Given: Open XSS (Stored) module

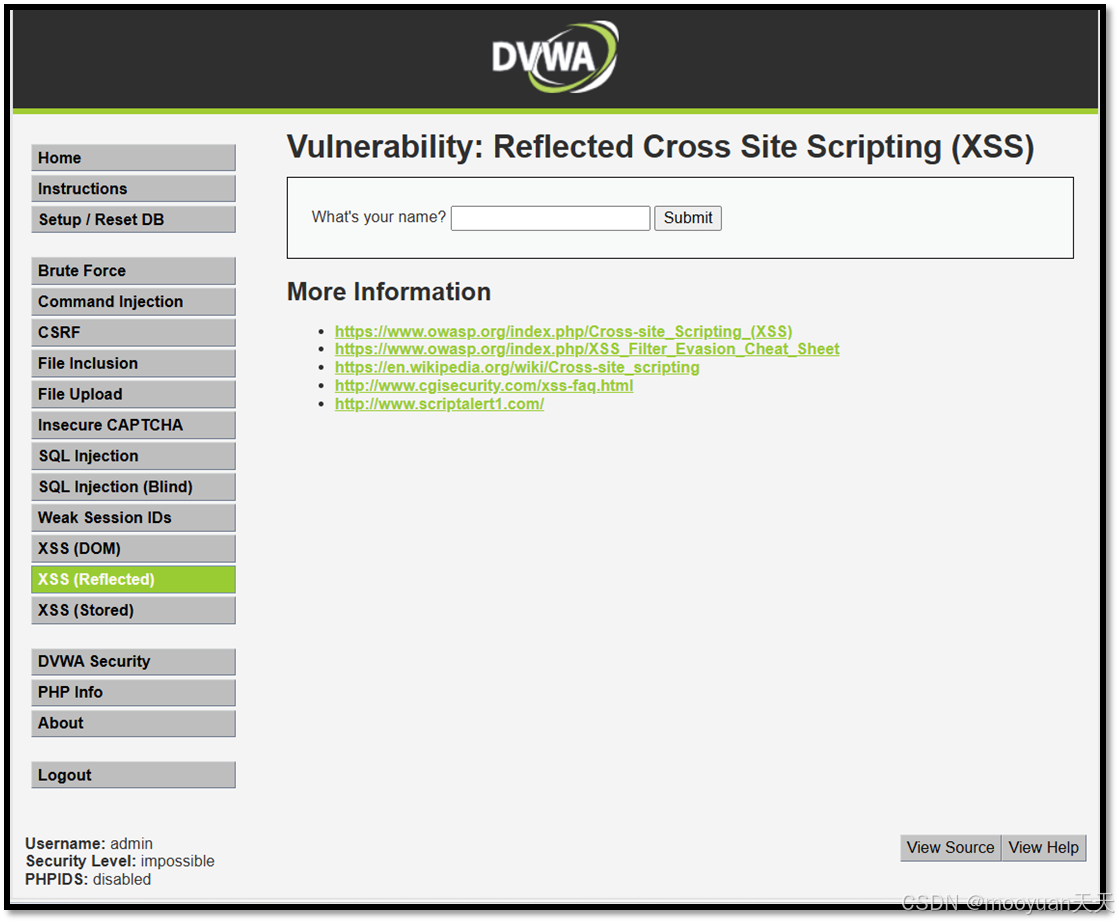Looking at the screenshot, I should pyautogui.click(x=133, y=610).
